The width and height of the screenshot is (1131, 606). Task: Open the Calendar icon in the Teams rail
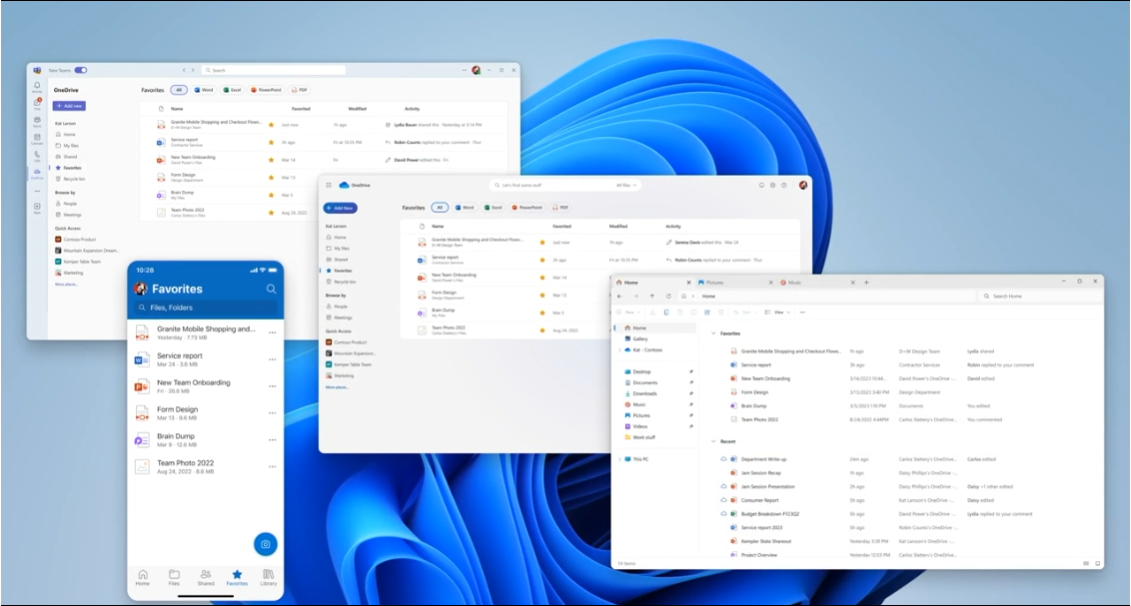pyautogui.click(x=38, y=139)
